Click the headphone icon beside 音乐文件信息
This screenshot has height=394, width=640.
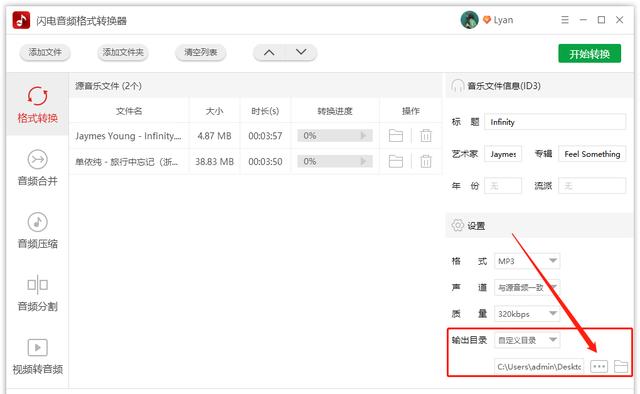tap(457, 86)
